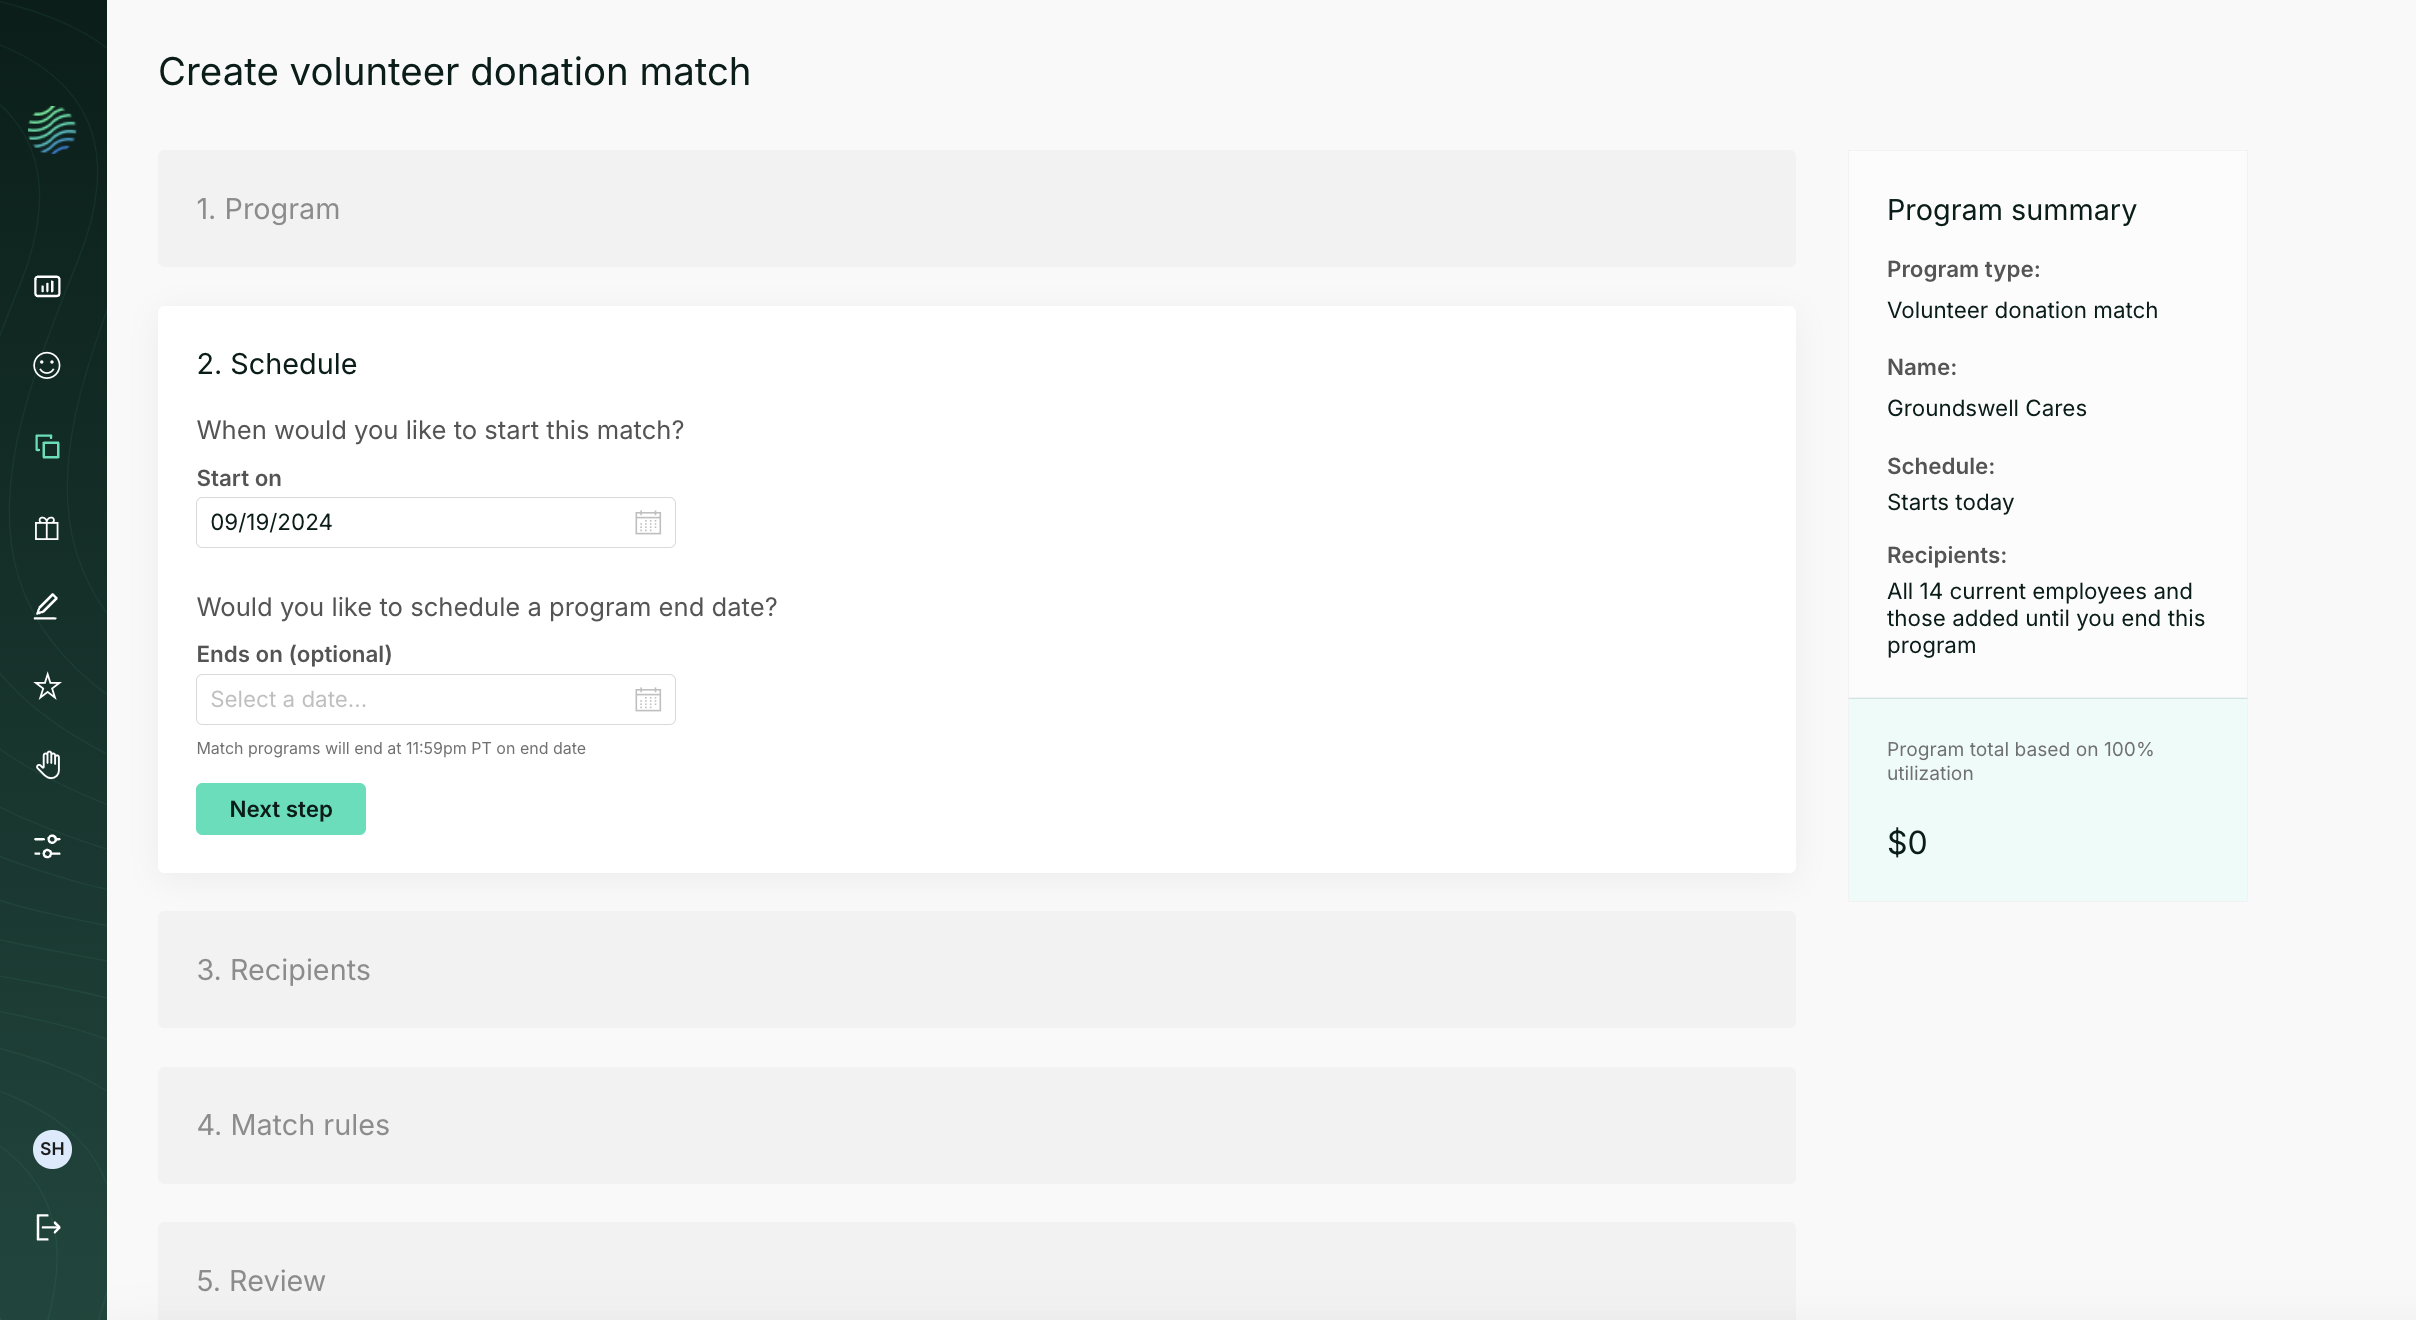Click the Groundswell logo at top of sidebar
This screenshot has height=1320, width=2416.
pyautogui.click(x=50, y=130)
